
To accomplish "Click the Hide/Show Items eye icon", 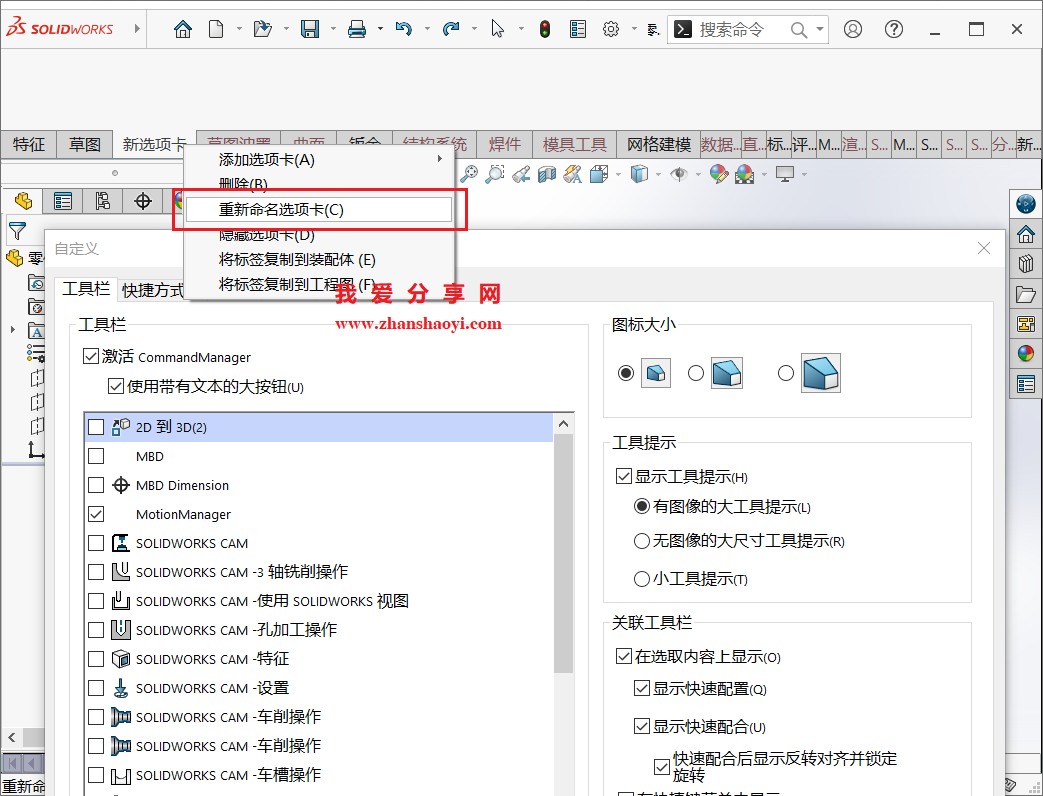I will [680, 173].
